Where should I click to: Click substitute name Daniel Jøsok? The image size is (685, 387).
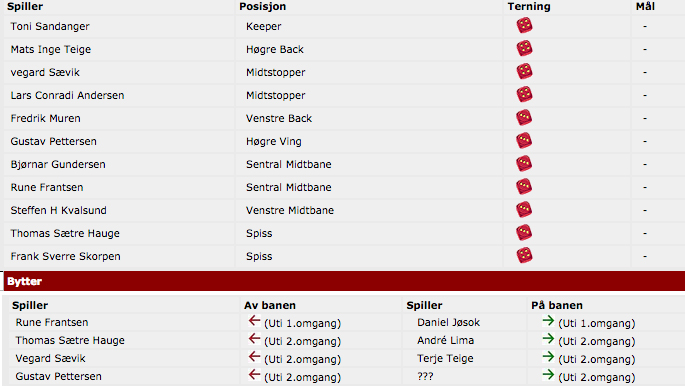pos(448,322)
